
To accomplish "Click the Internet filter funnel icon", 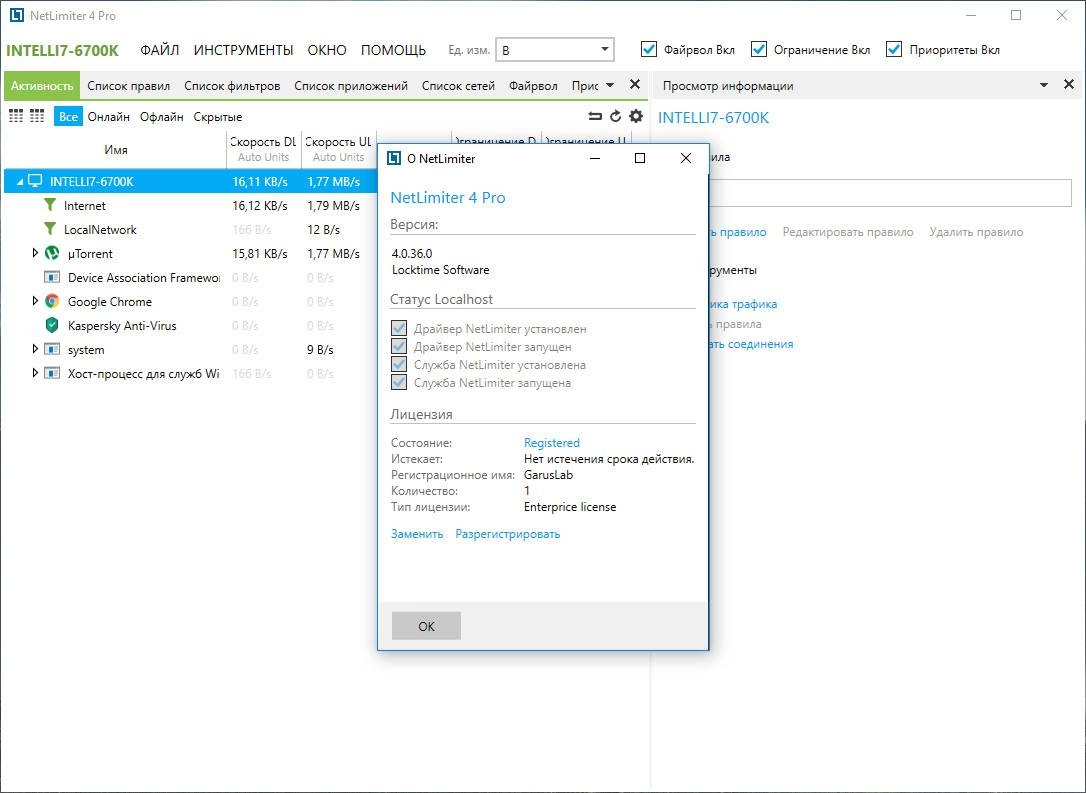I will point(50,205).
